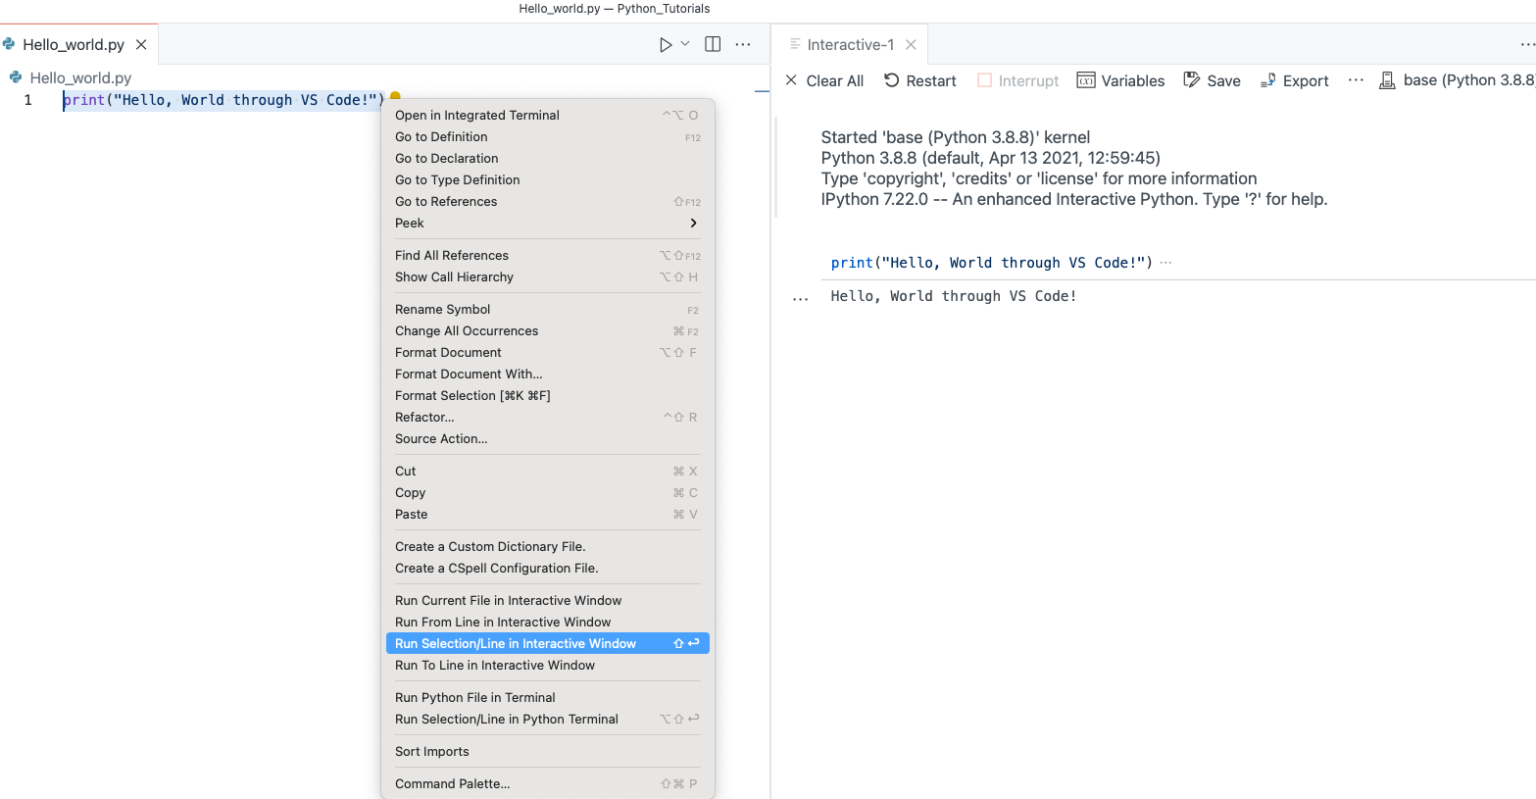
Task: Split the editor with the split icon
Action: point(713,44)
